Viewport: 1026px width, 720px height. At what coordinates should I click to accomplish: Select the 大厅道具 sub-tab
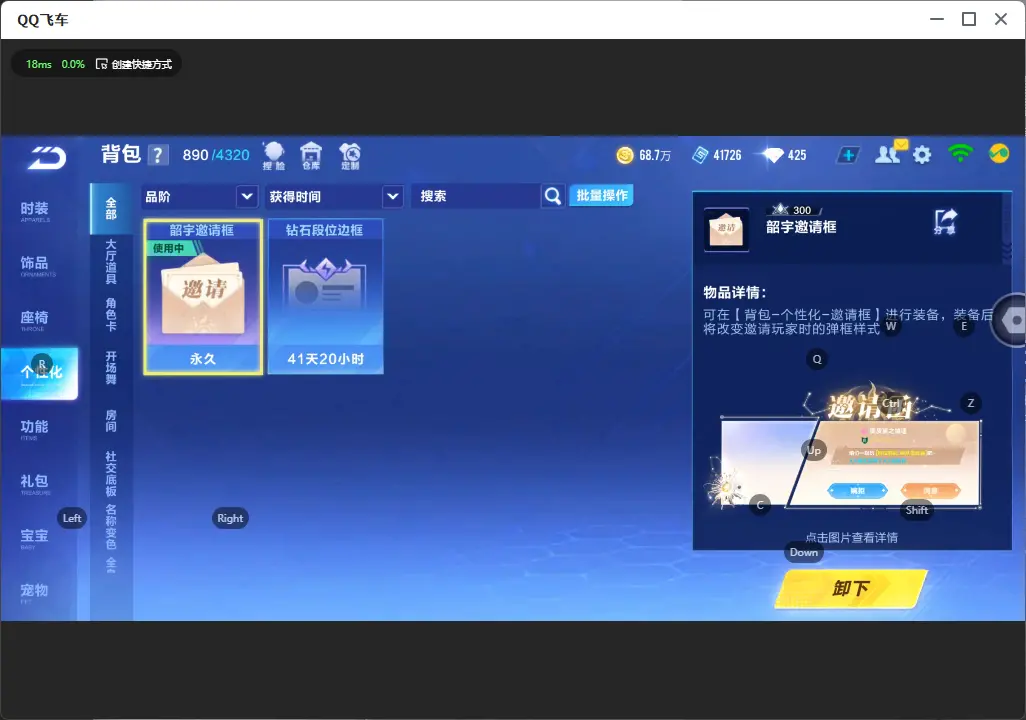click(x=111, y=262)
